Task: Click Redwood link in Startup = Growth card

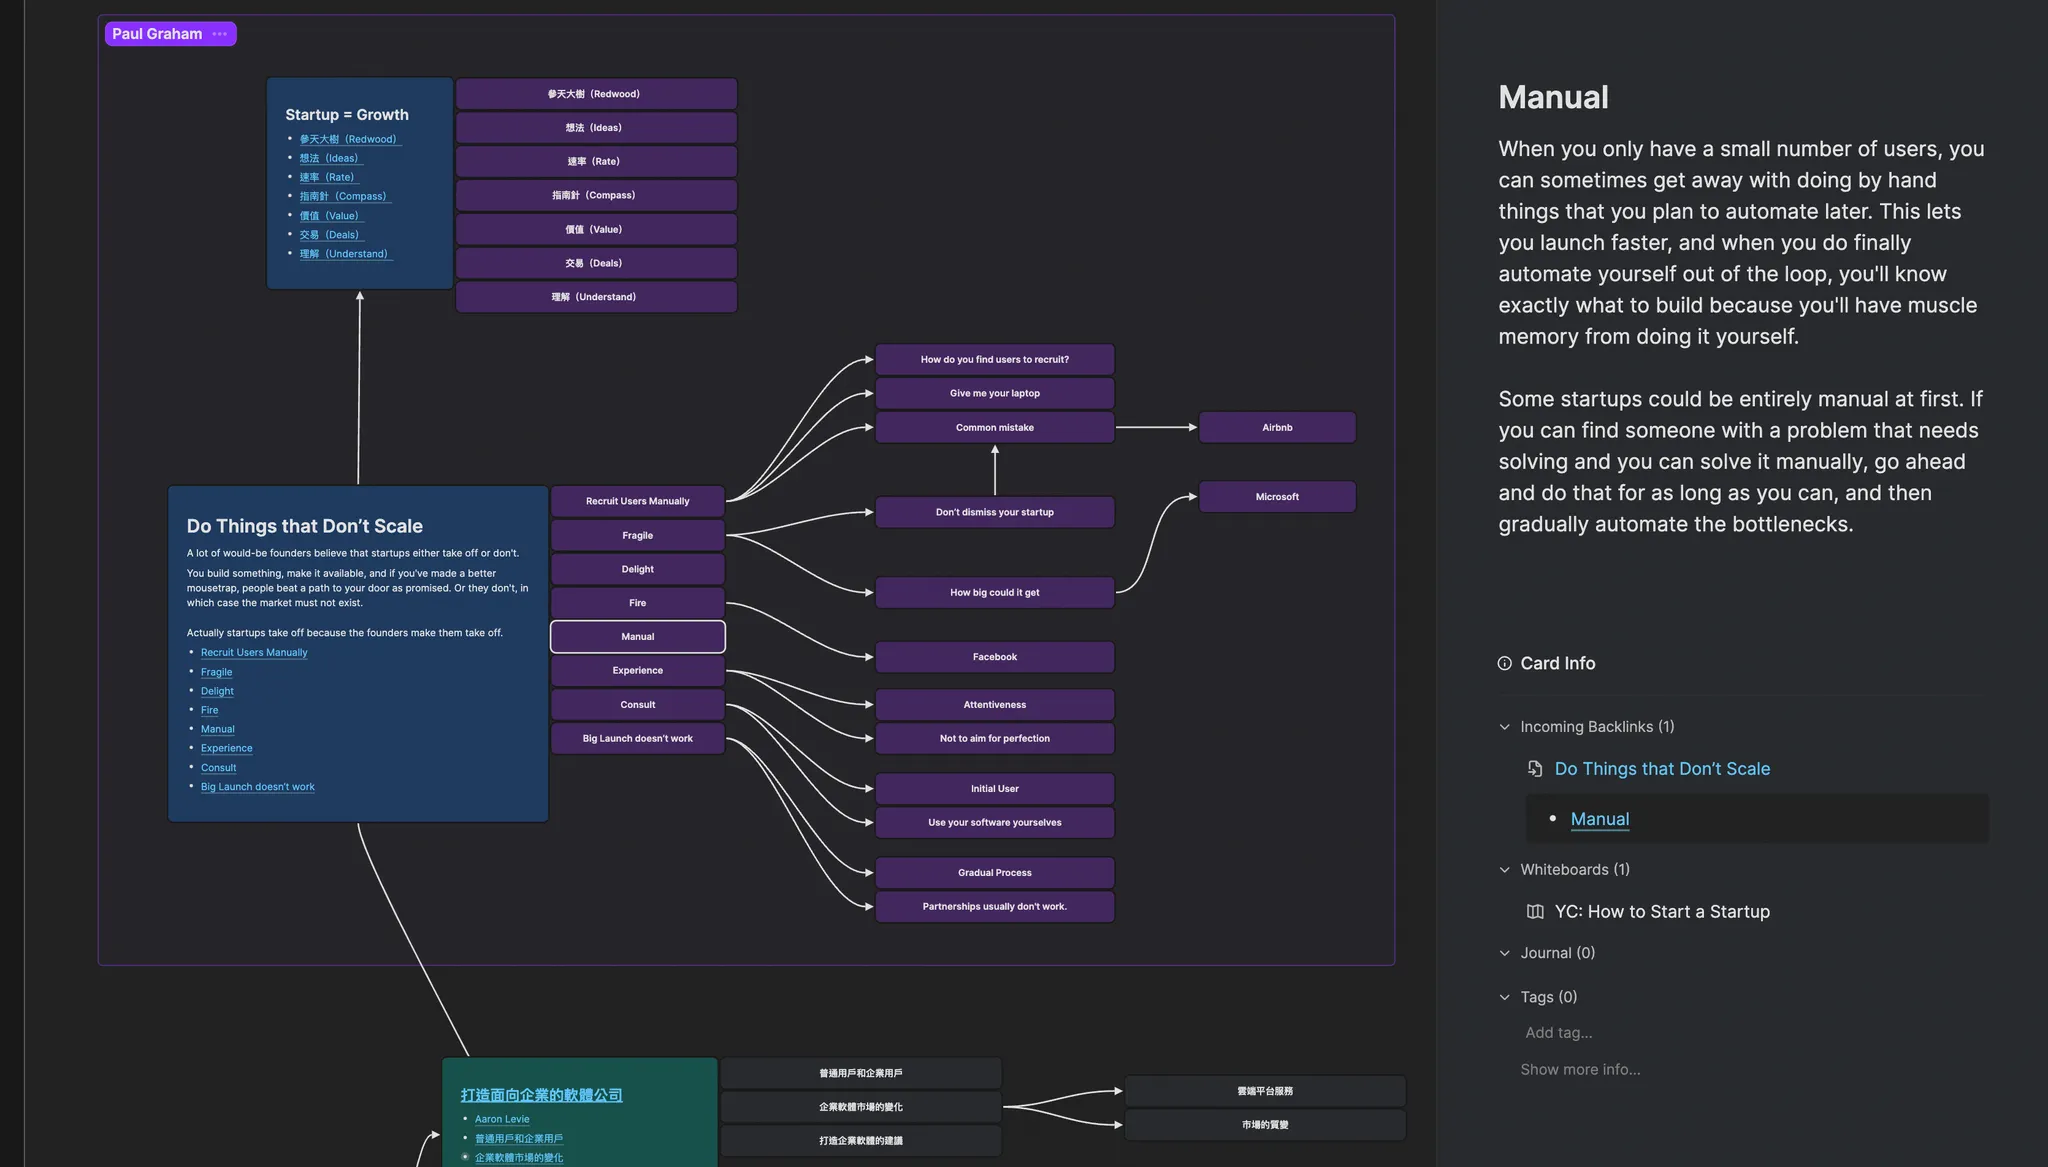Action: [x=348, y=139]
